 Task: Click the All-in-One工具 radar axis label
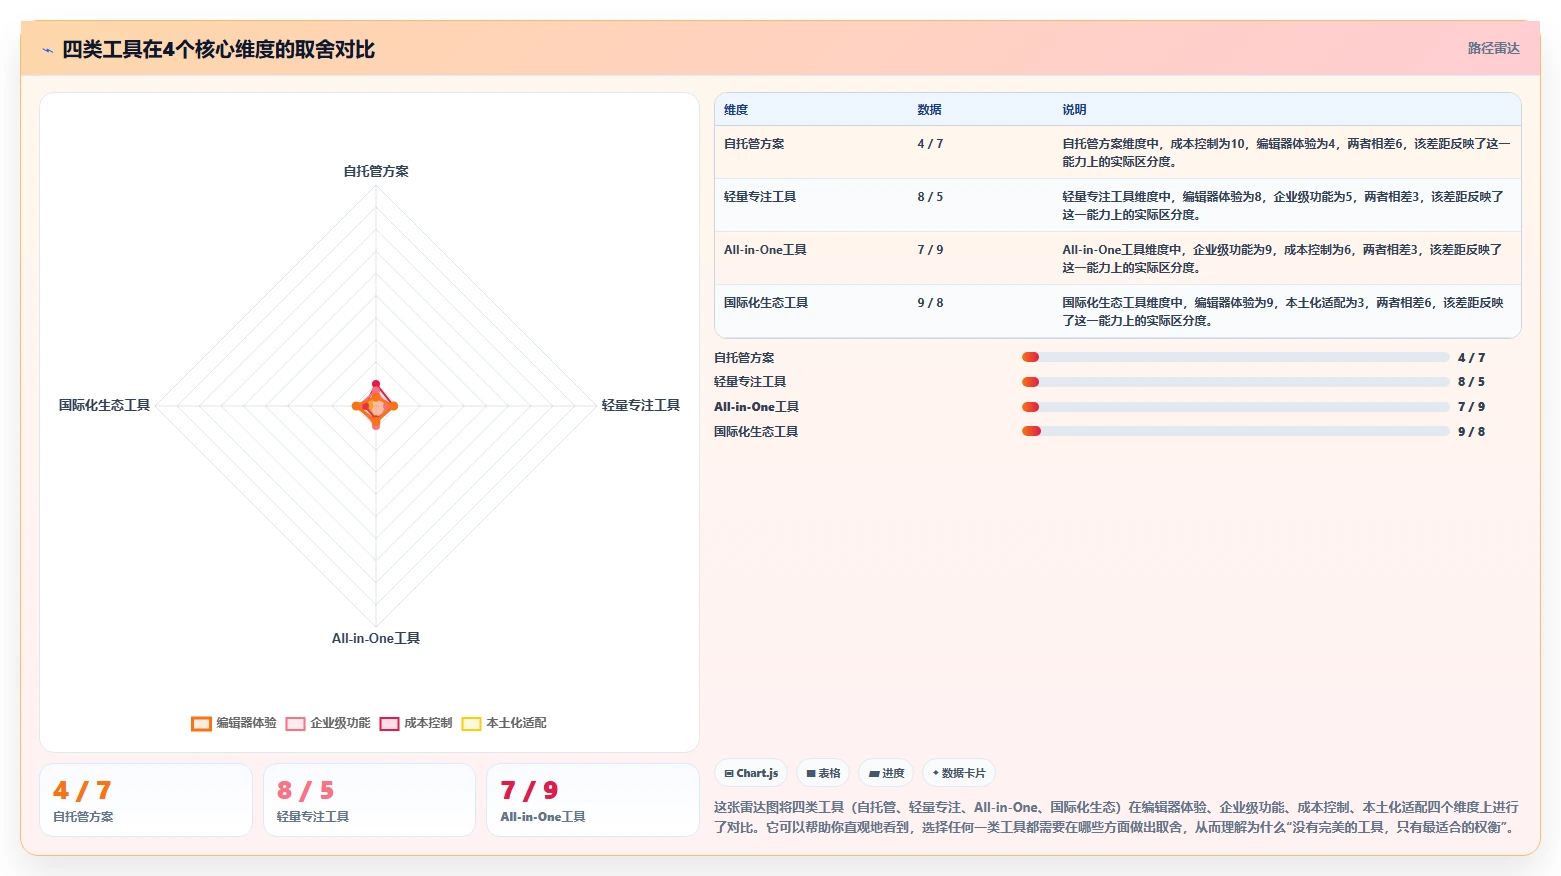click(x=376, y=638)
